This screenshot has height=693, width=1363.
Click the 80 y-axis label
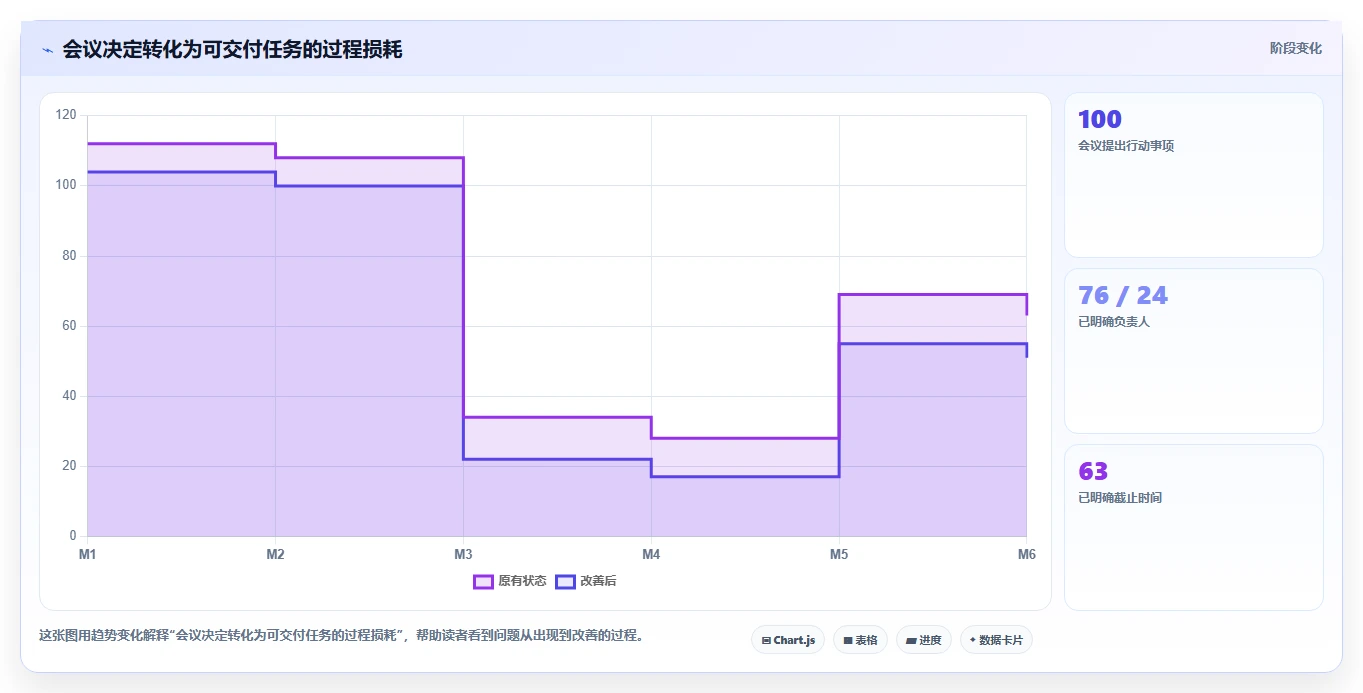pyautogui.click(x=69, y=256)
